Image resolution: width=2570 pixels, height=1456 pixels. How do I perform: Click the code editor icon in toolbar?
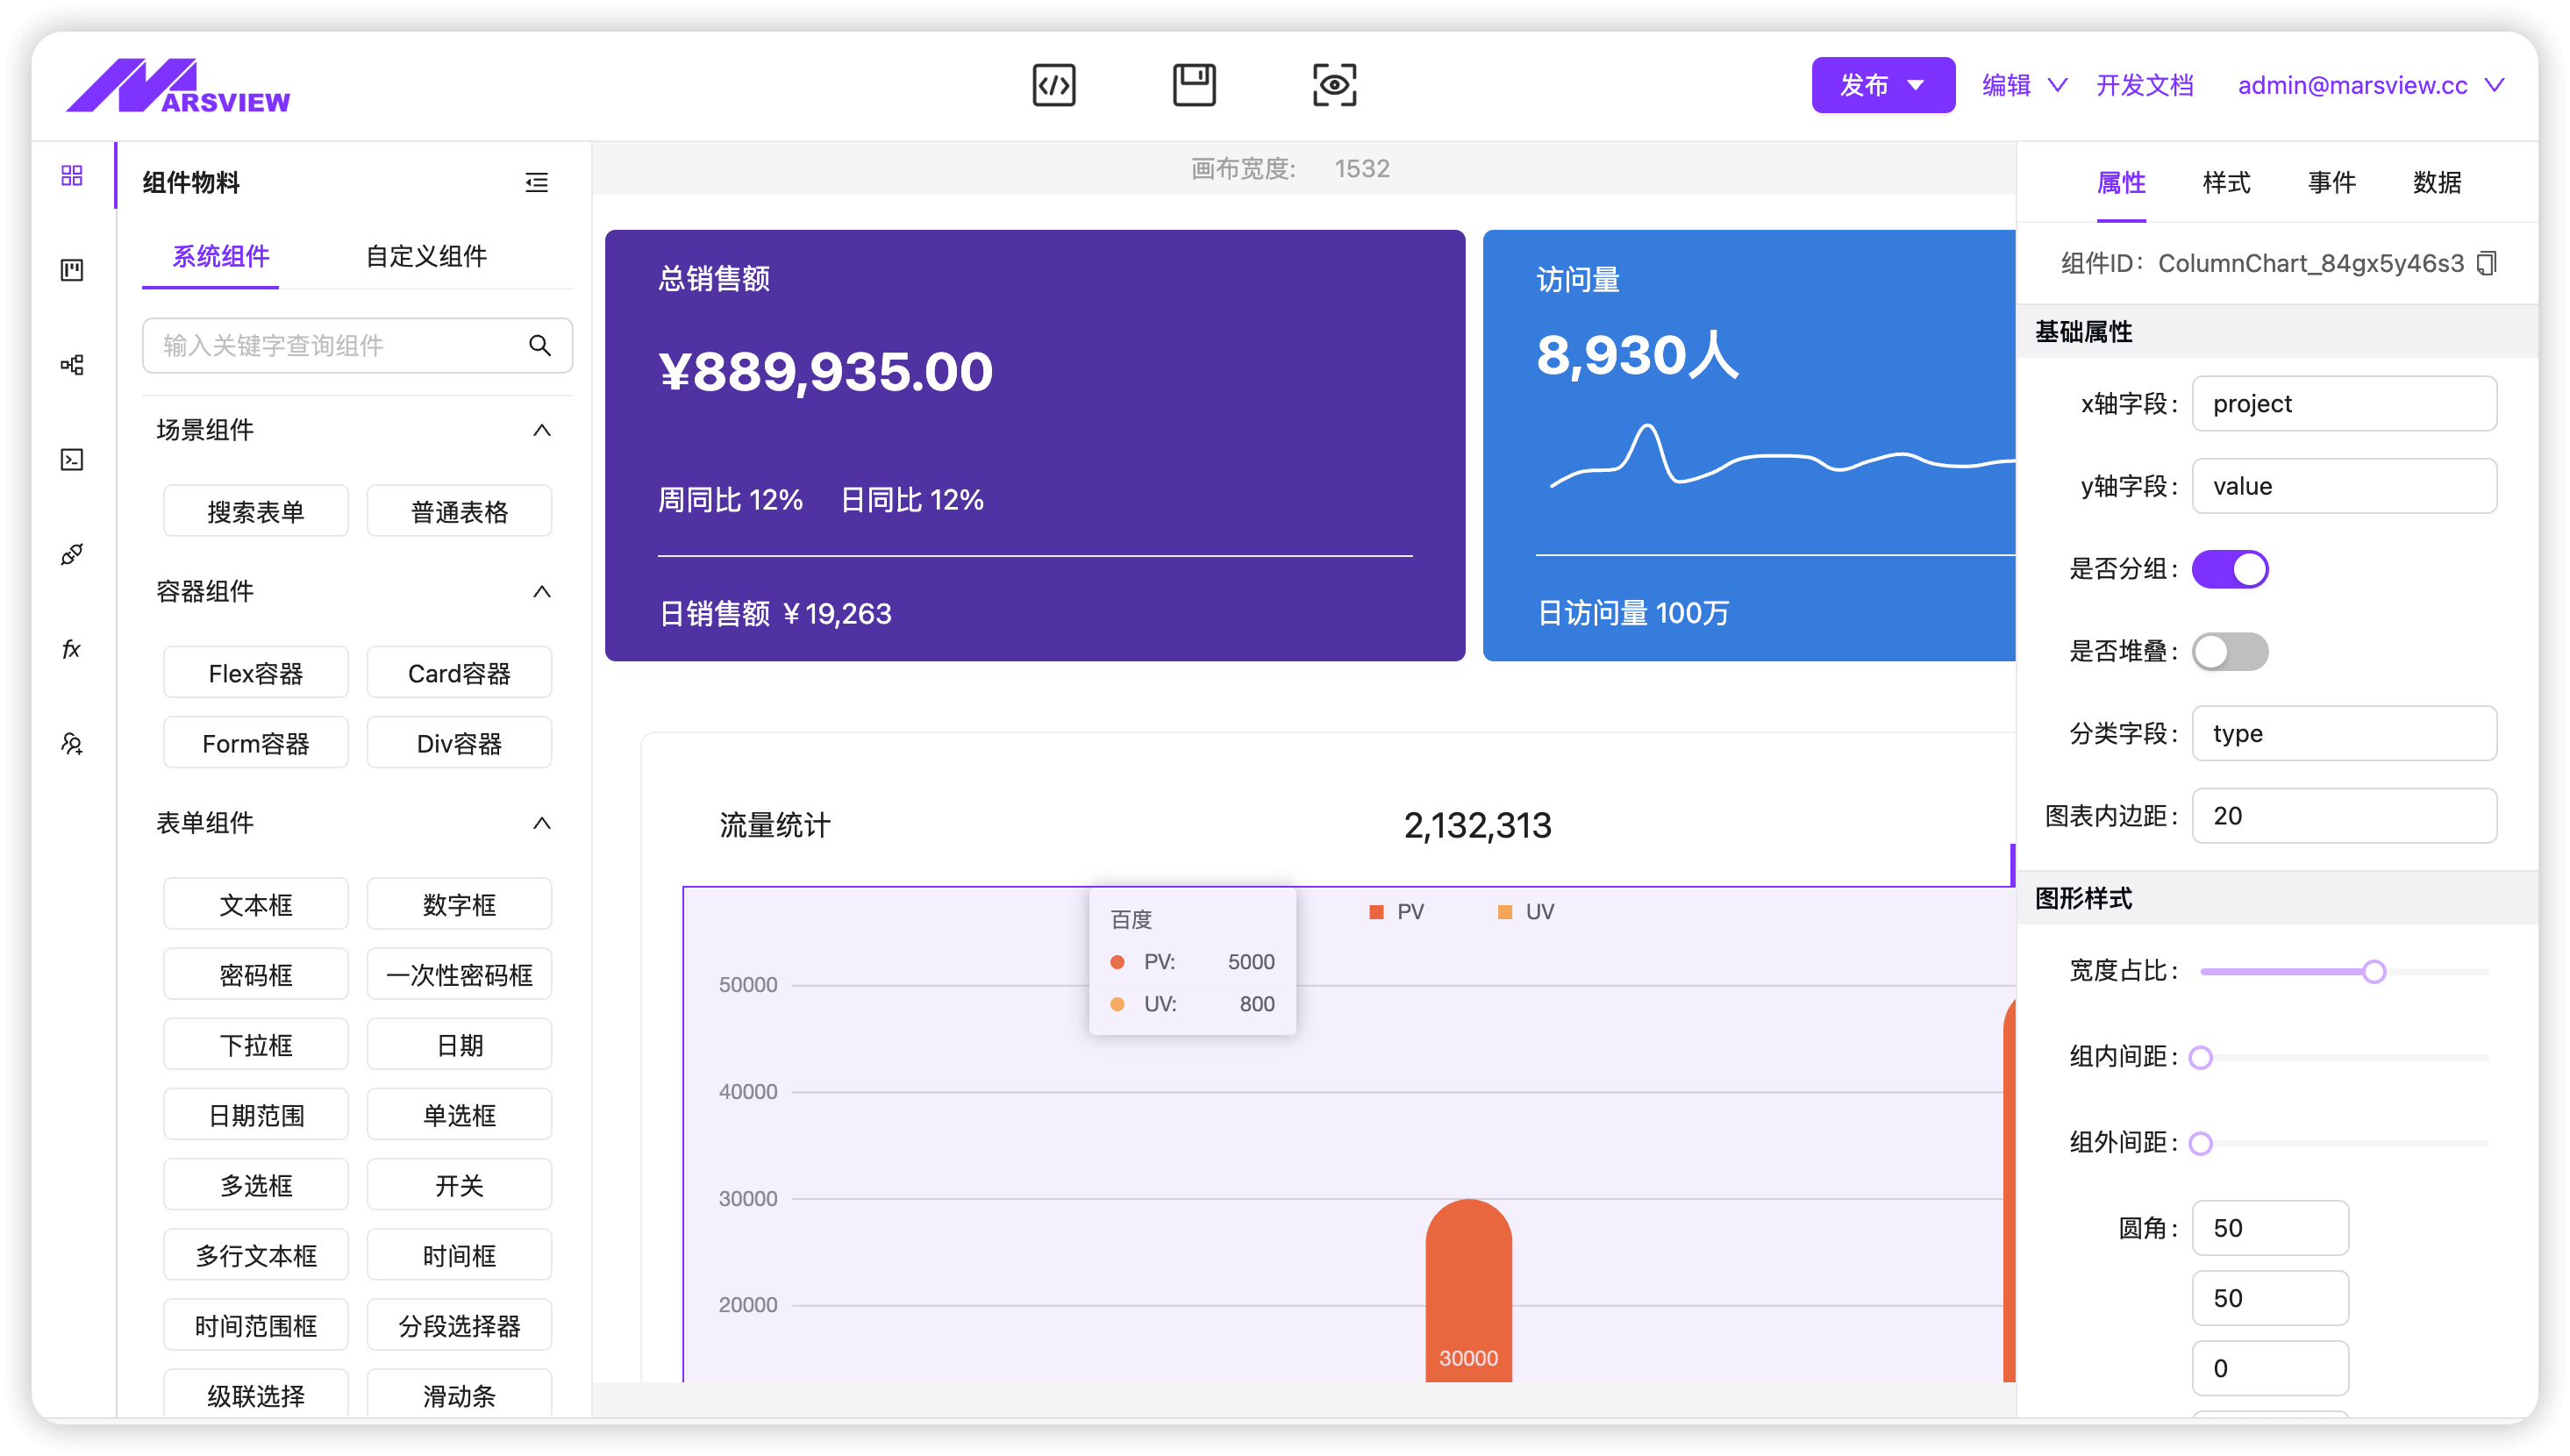click(x=1053, y=83)
